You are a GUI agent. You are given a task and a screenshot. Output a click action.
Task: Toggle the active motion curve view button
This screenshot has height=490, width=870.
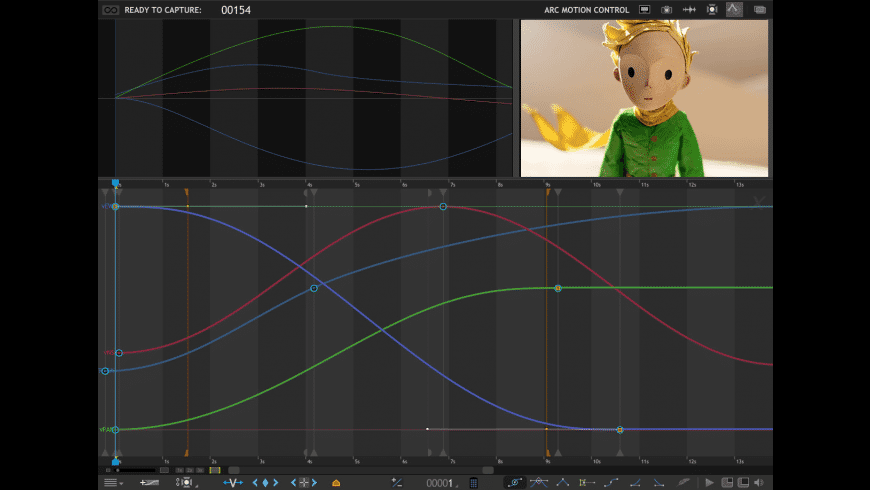coord(734,10)
